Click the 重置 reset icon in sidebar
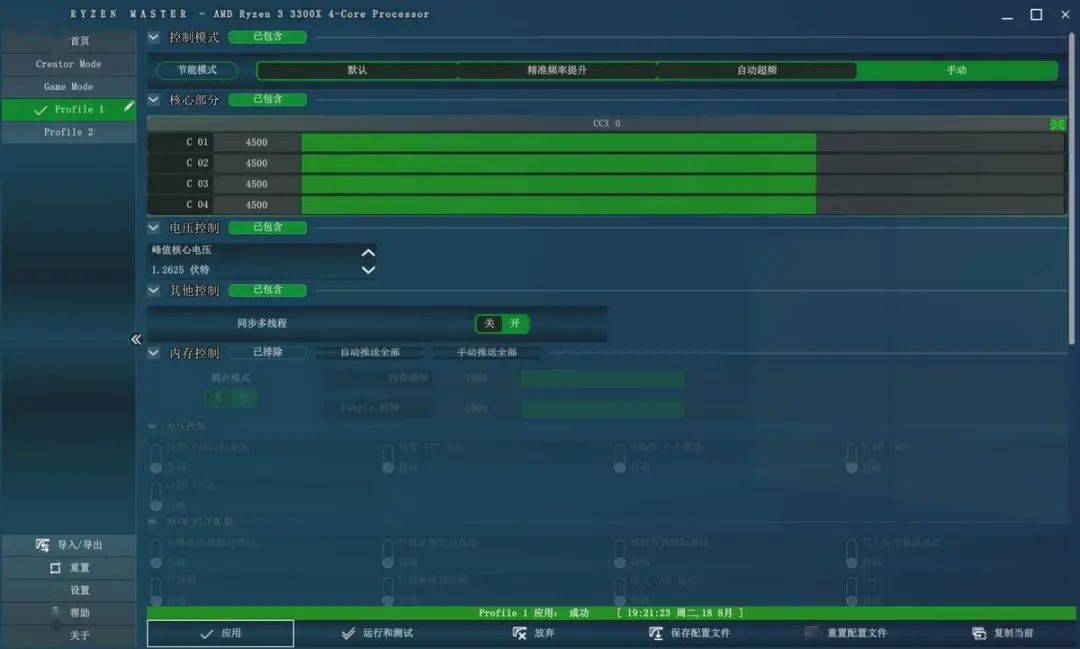Viewport: 1080px width, 649px height. pos(55,568)
